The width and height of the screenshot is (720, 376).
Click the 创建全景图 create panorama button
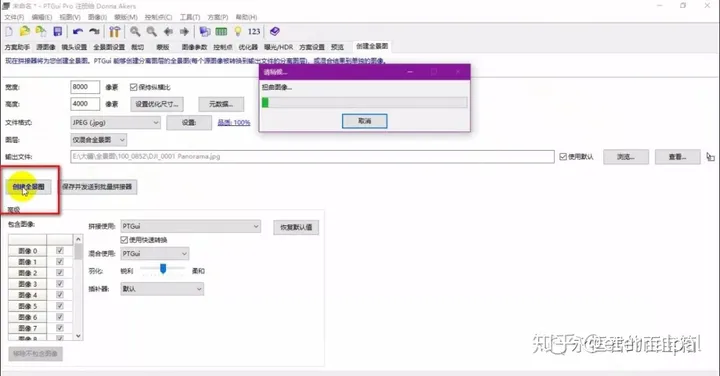coord(28,187)
